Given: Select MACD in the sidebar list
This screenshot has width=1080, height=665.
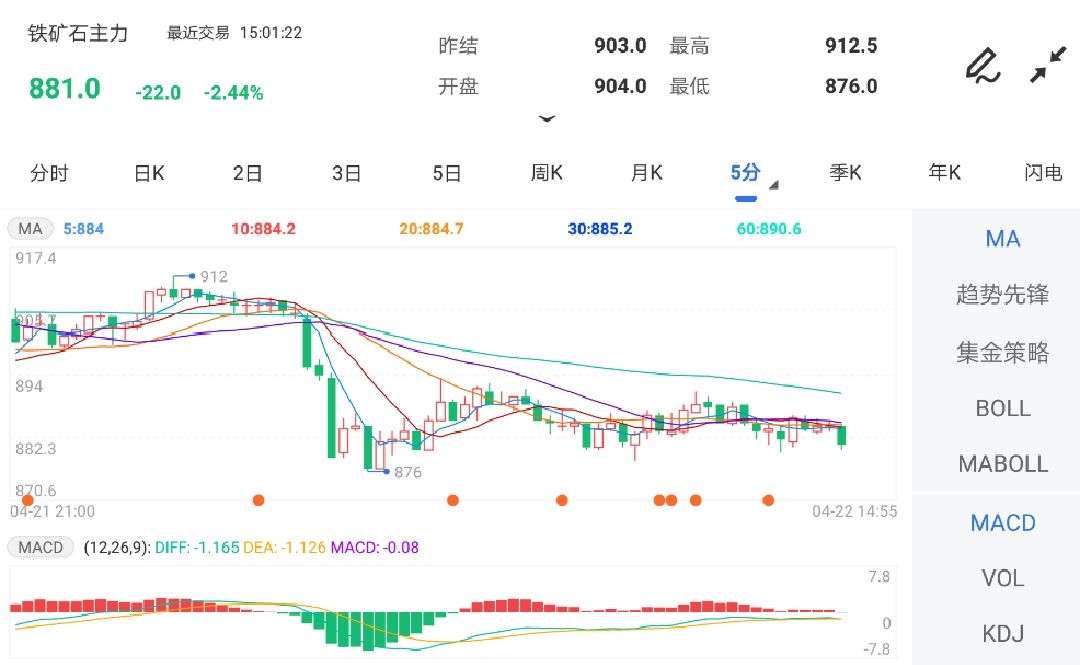Looking at the screenshot, I should [1003, 523].
